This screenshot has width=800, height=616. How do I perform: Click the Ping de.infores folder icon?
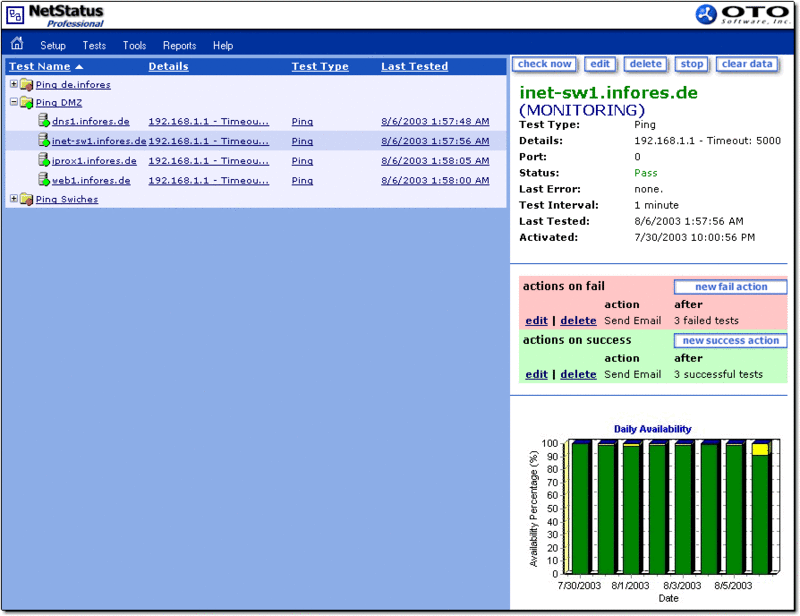(27, 85)
